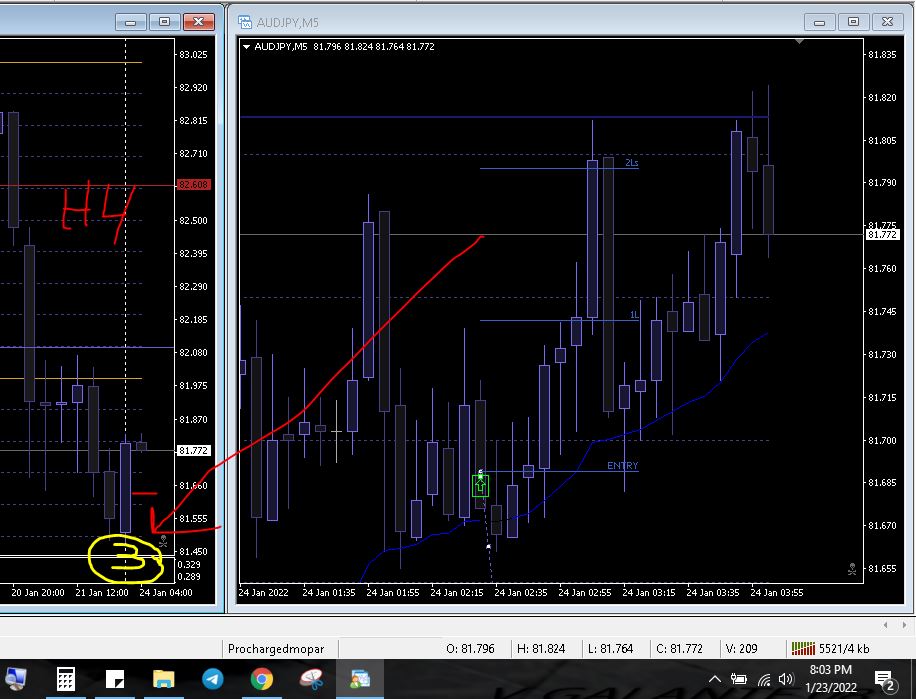Show hidden system tray icons chevron
Screen dimensions: 916x699
click(714, 679)
